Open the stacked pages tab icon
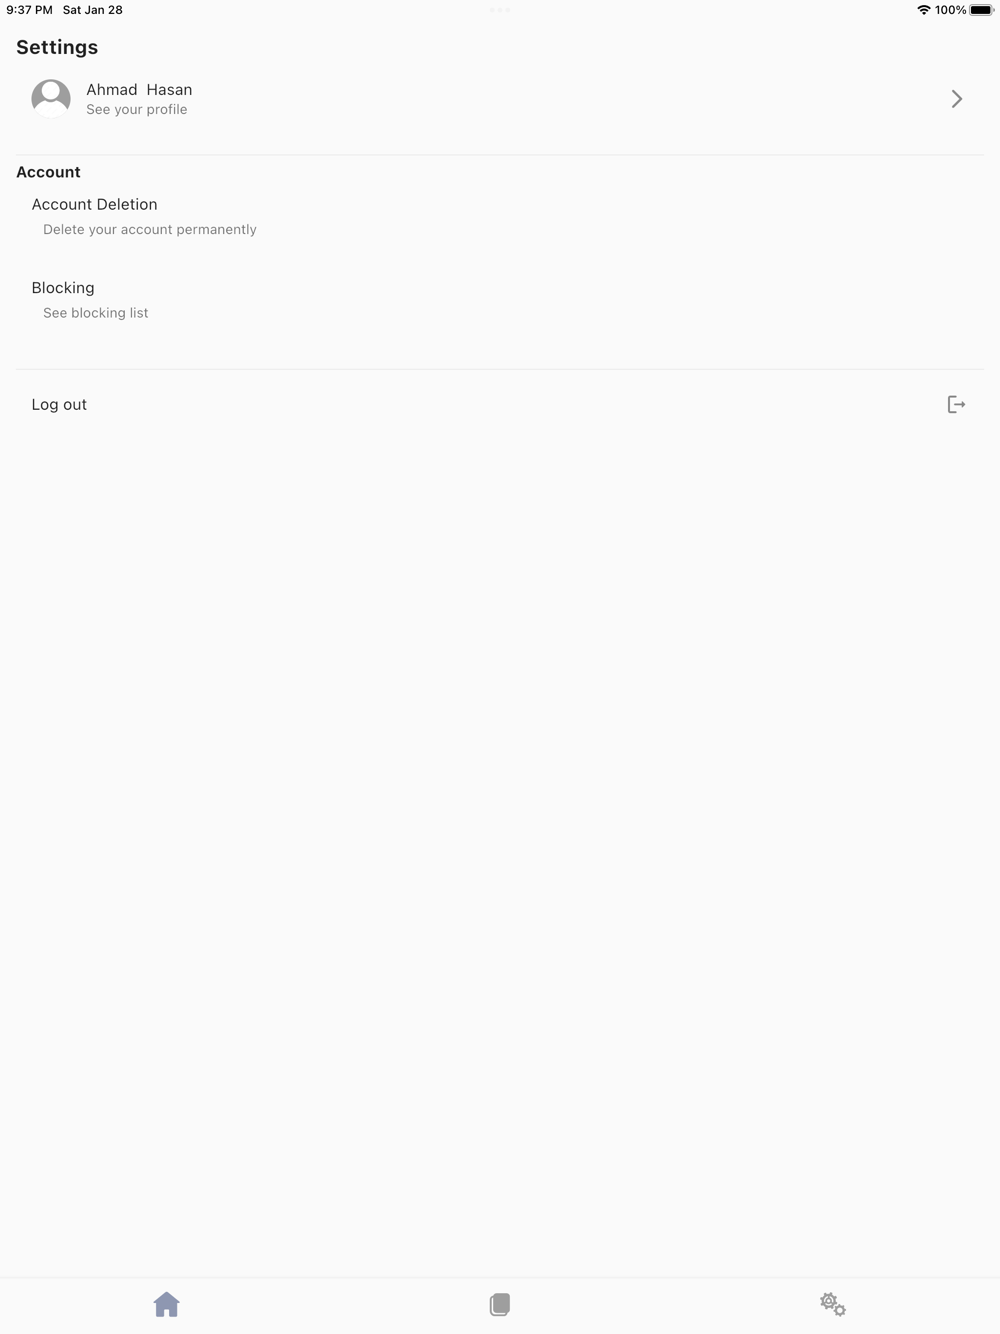This screenshot has height=1334, width=1000. pos(500,1304)
